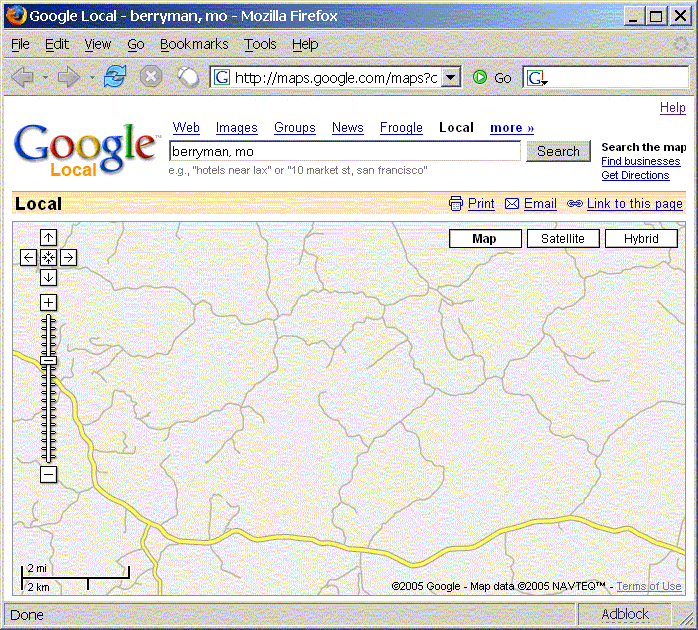Click the zoom slider handle

(x=48, y=361)
